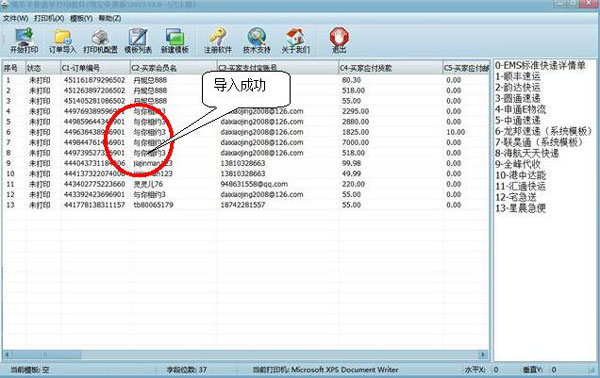Select template 10-港中达能
Viewport: 600px width, 378px height.
click(520, 176)
